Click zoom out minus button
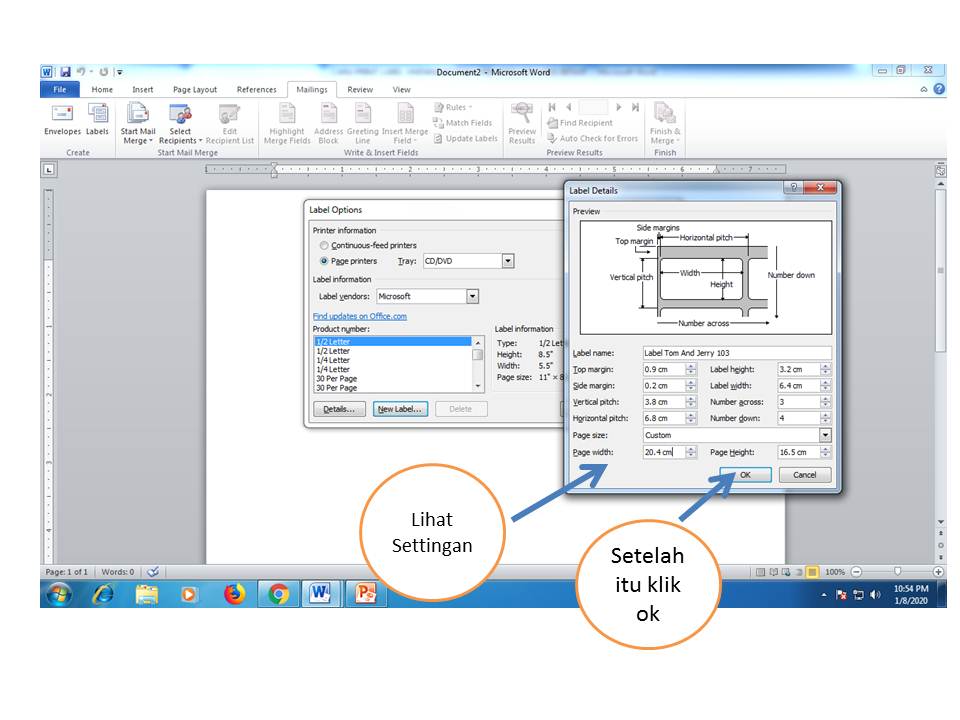 [857, 572]
